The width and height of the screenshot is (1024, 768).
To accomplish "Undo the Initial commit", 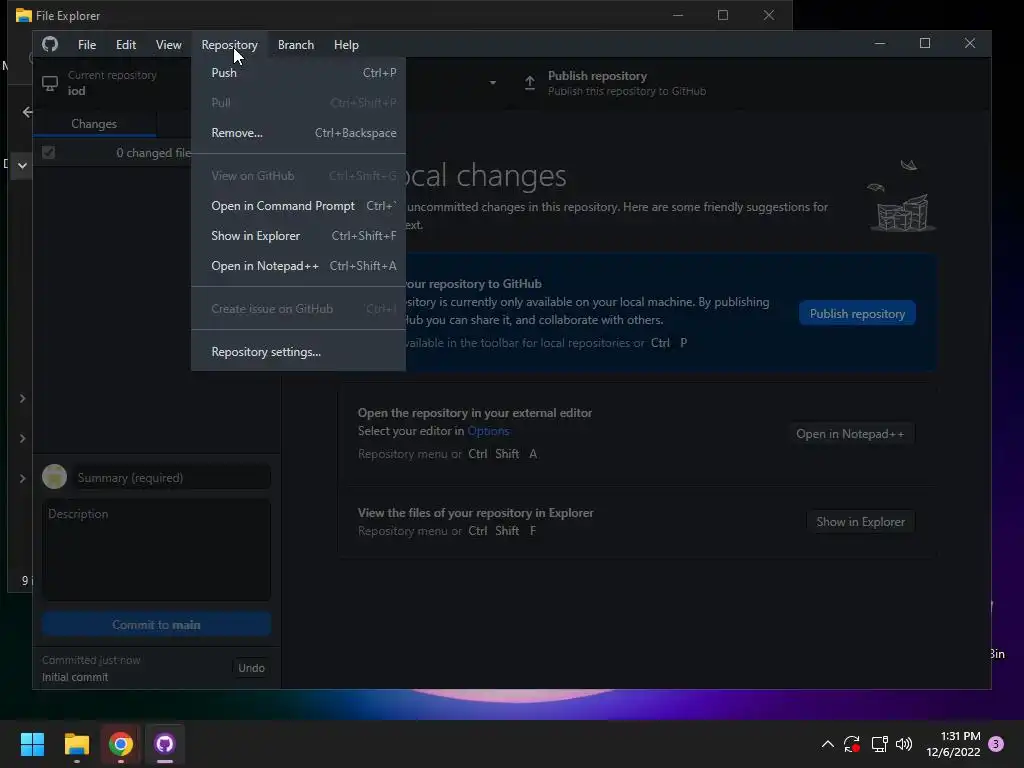I will click(x=251, y=667).
